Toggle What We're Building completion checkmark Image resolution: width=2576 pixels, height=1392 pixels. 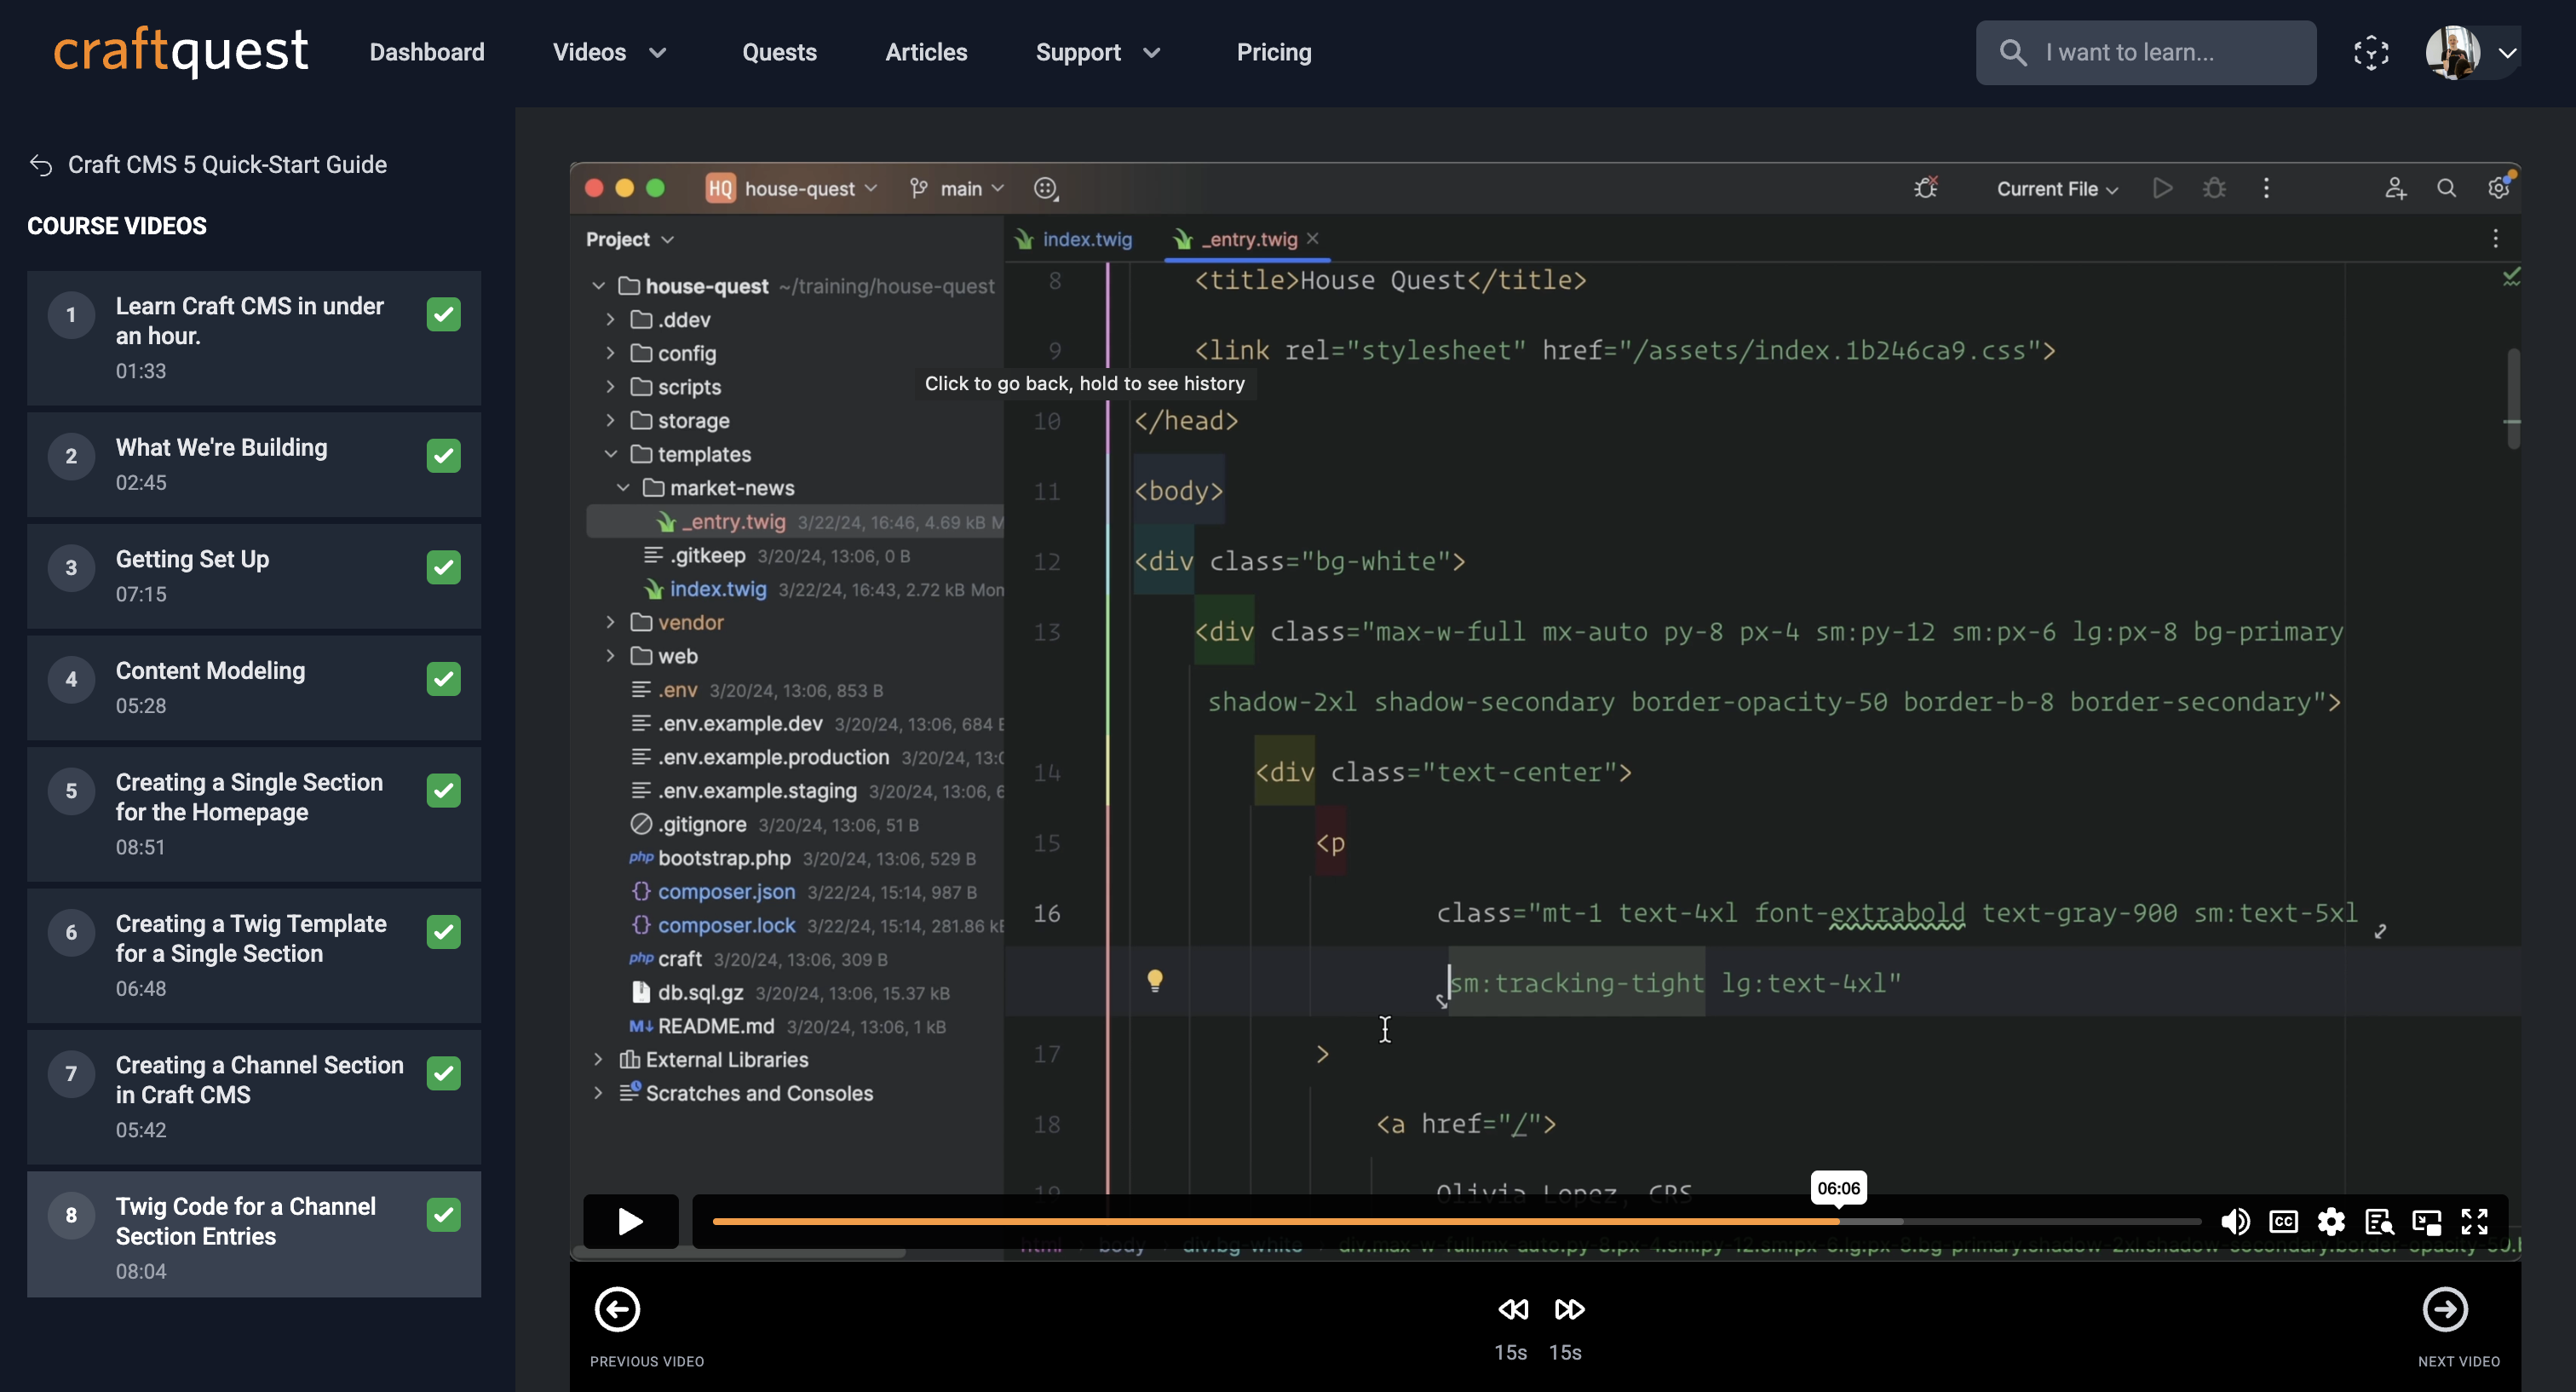coord(443,455)
